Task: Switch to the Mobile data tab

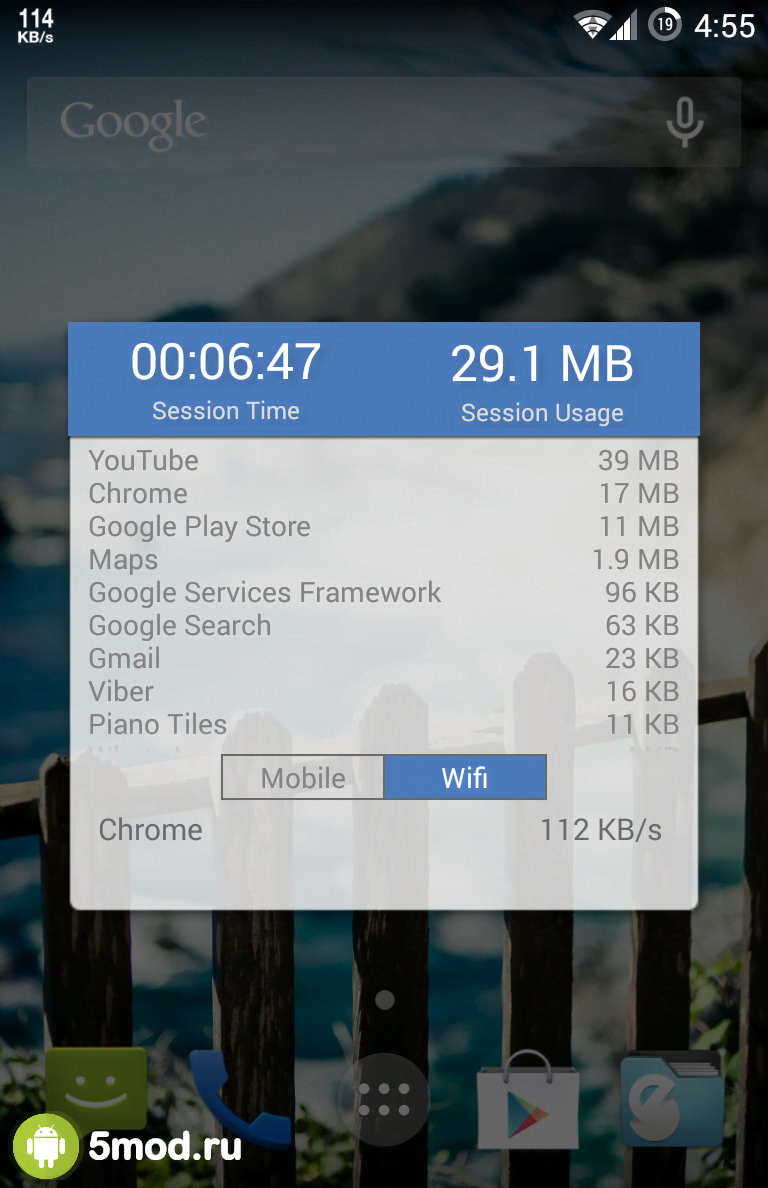Action: click(303, 777)
